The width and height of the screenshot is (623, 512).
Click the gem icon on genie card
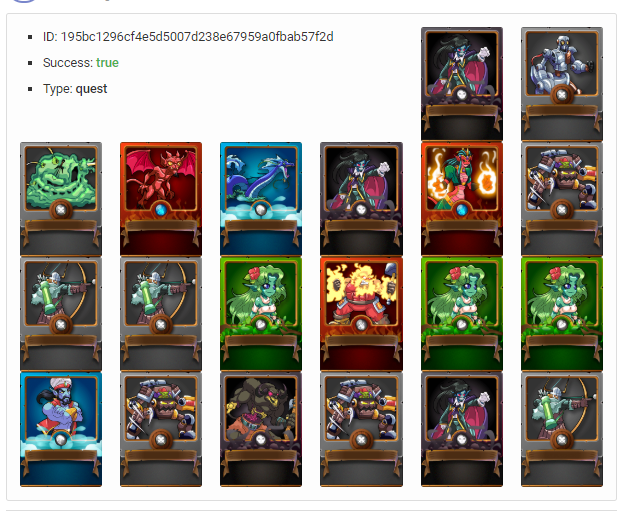coord(61,440)
